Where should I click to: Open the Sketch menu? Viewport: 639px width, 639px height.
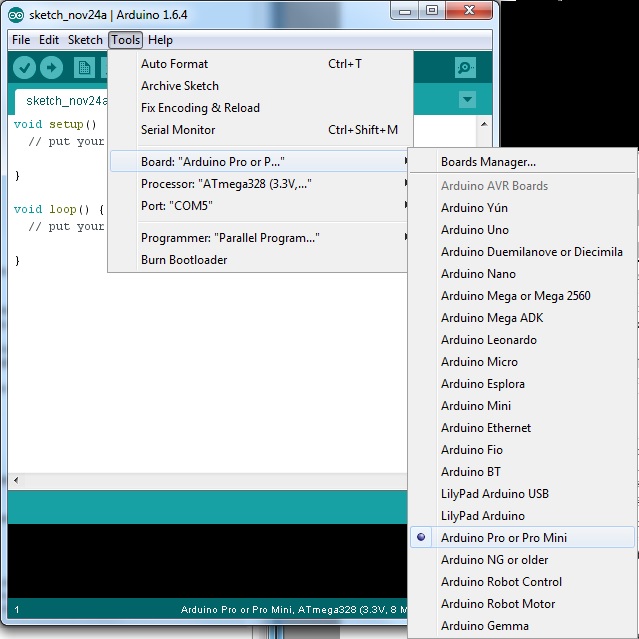(85, 40)
